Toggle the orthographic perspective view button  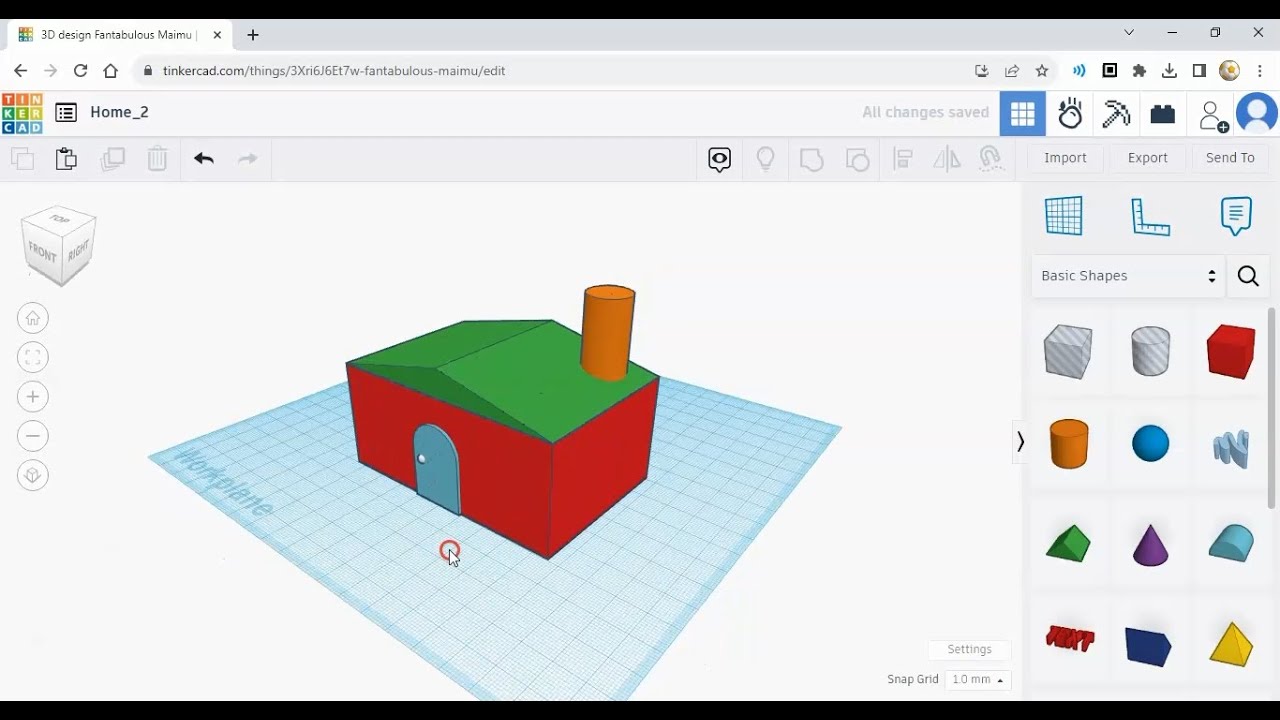(32, 475)
